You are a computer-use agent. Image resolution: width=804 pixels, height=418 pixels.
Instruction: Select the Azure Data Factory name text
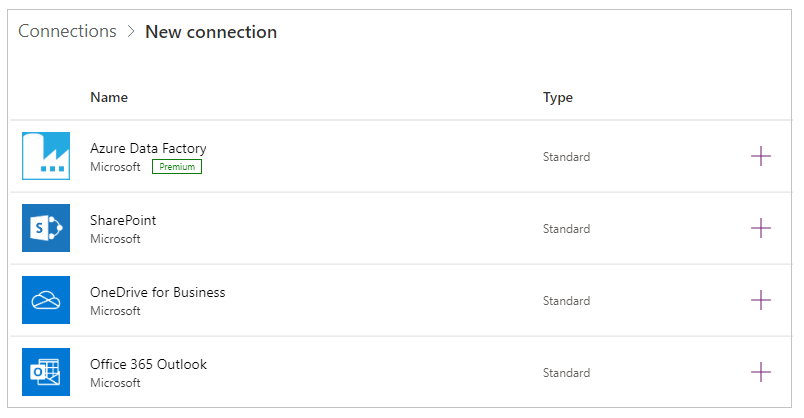pyautogui.click(x=148, y=148)
